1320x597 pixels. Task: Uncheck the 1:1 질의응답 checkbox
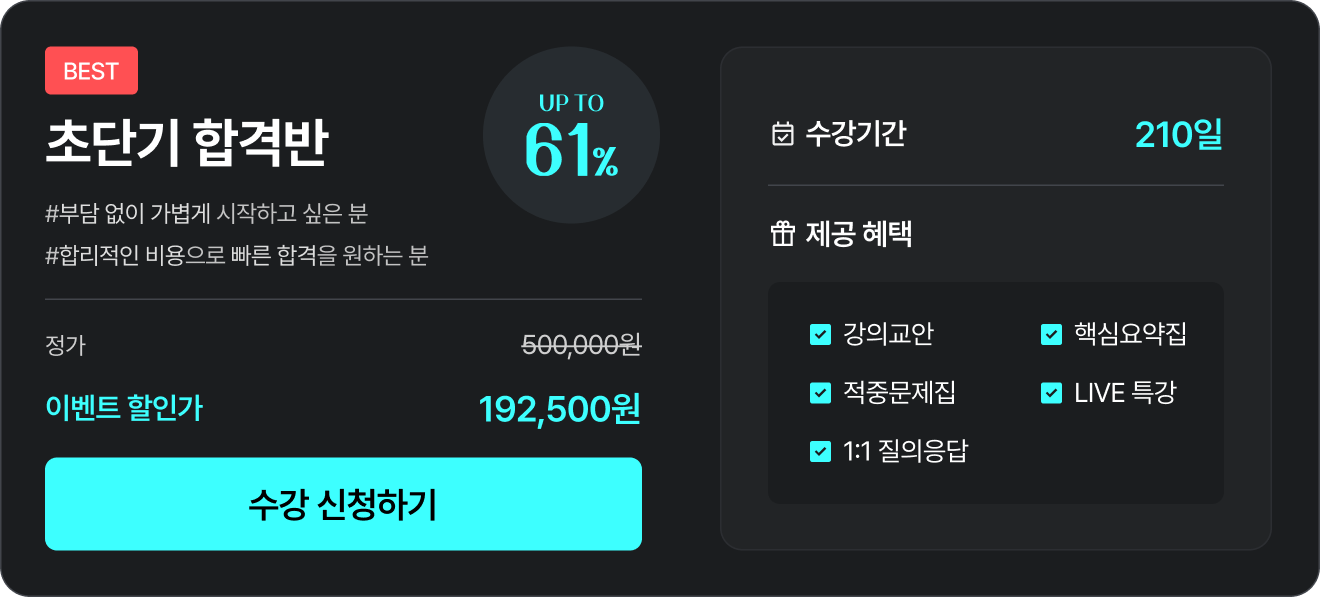pyautogui.click(x=820, y=451)
